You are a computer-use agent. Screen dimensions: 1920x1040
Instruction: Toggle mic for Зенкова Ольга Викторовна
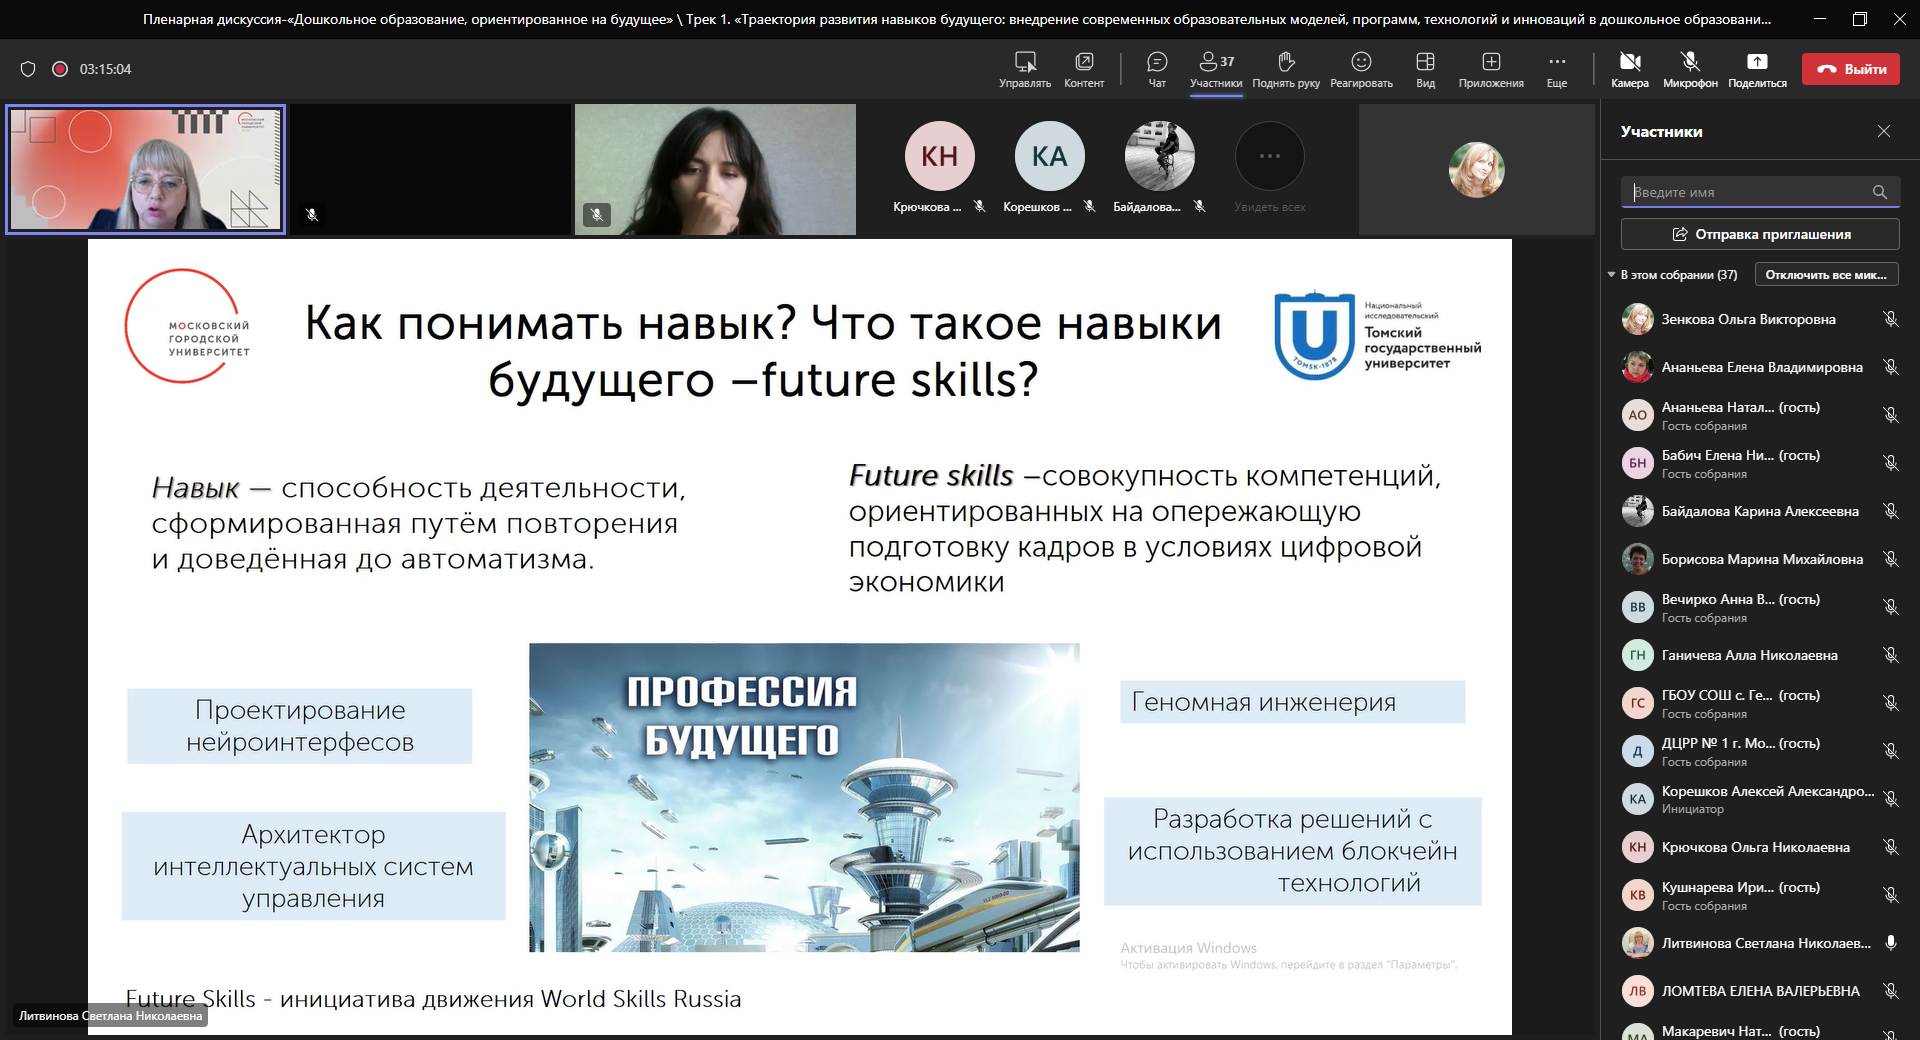tap(1890, 319)
